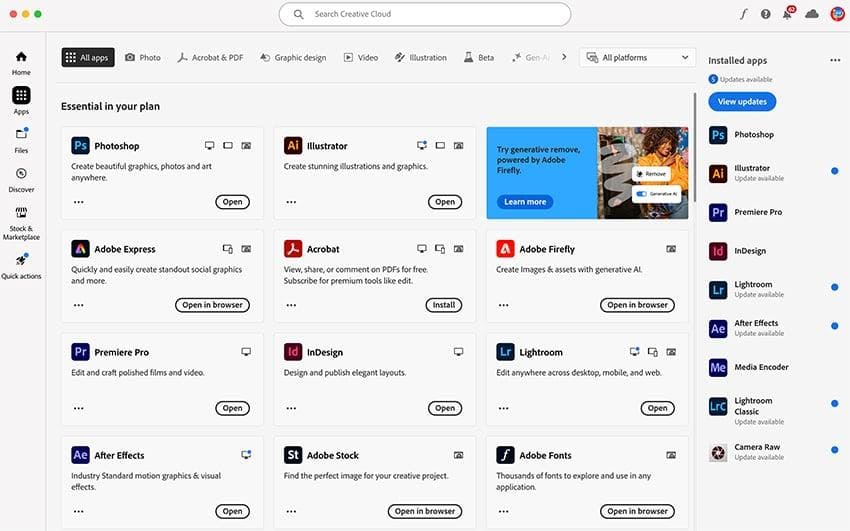850x531 pixels.
Task: Open Photoshop from its card
Action: [233, 202]
